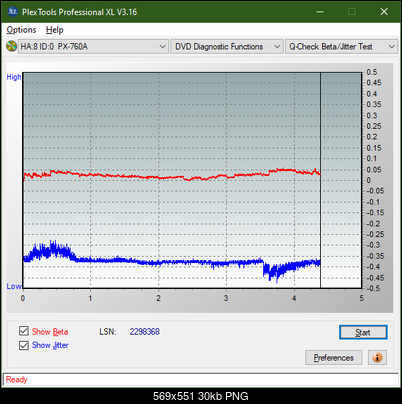Click the Start button
Screen dimensions: 402x404
(363, 332)
